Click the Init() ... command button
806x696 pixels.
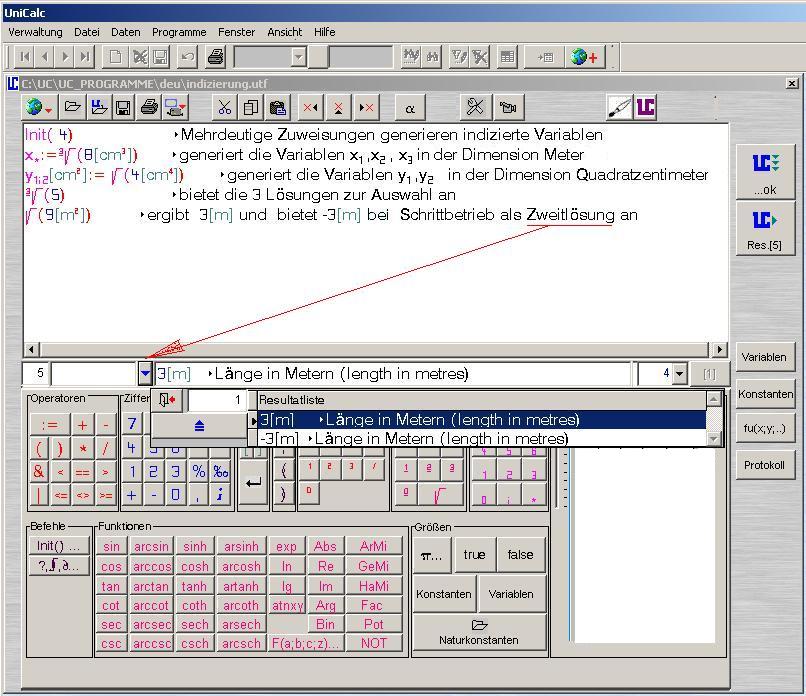(x=58, y=545)
